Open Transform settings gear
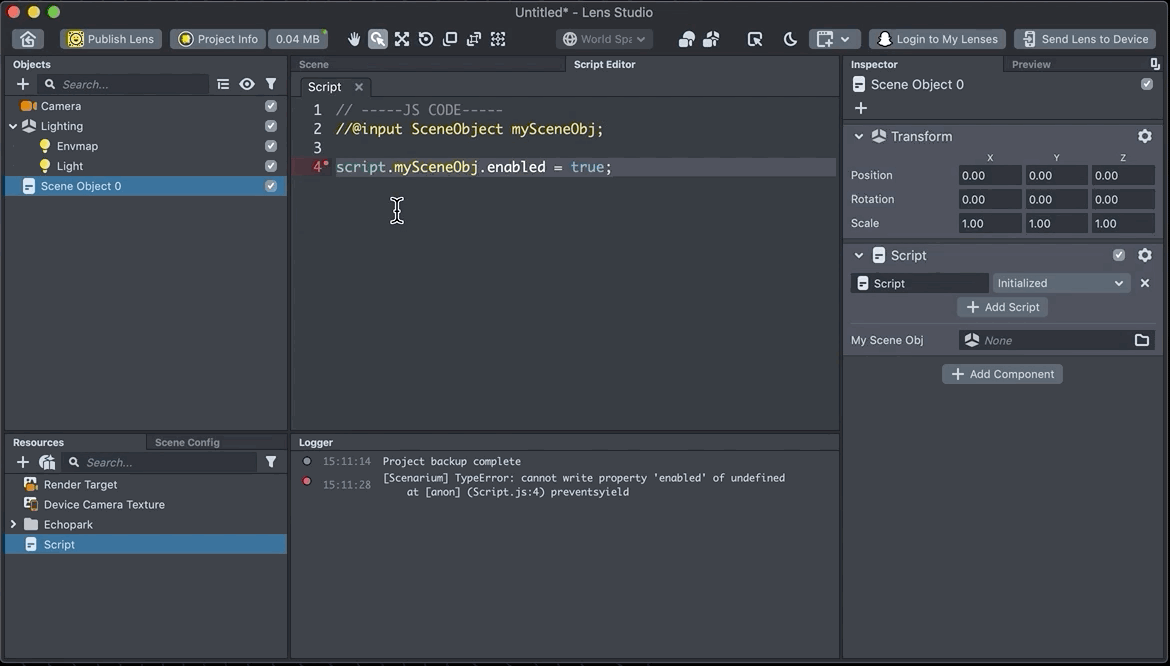1170x666 pixels. pyautogui.click(x=1145, y=136)
